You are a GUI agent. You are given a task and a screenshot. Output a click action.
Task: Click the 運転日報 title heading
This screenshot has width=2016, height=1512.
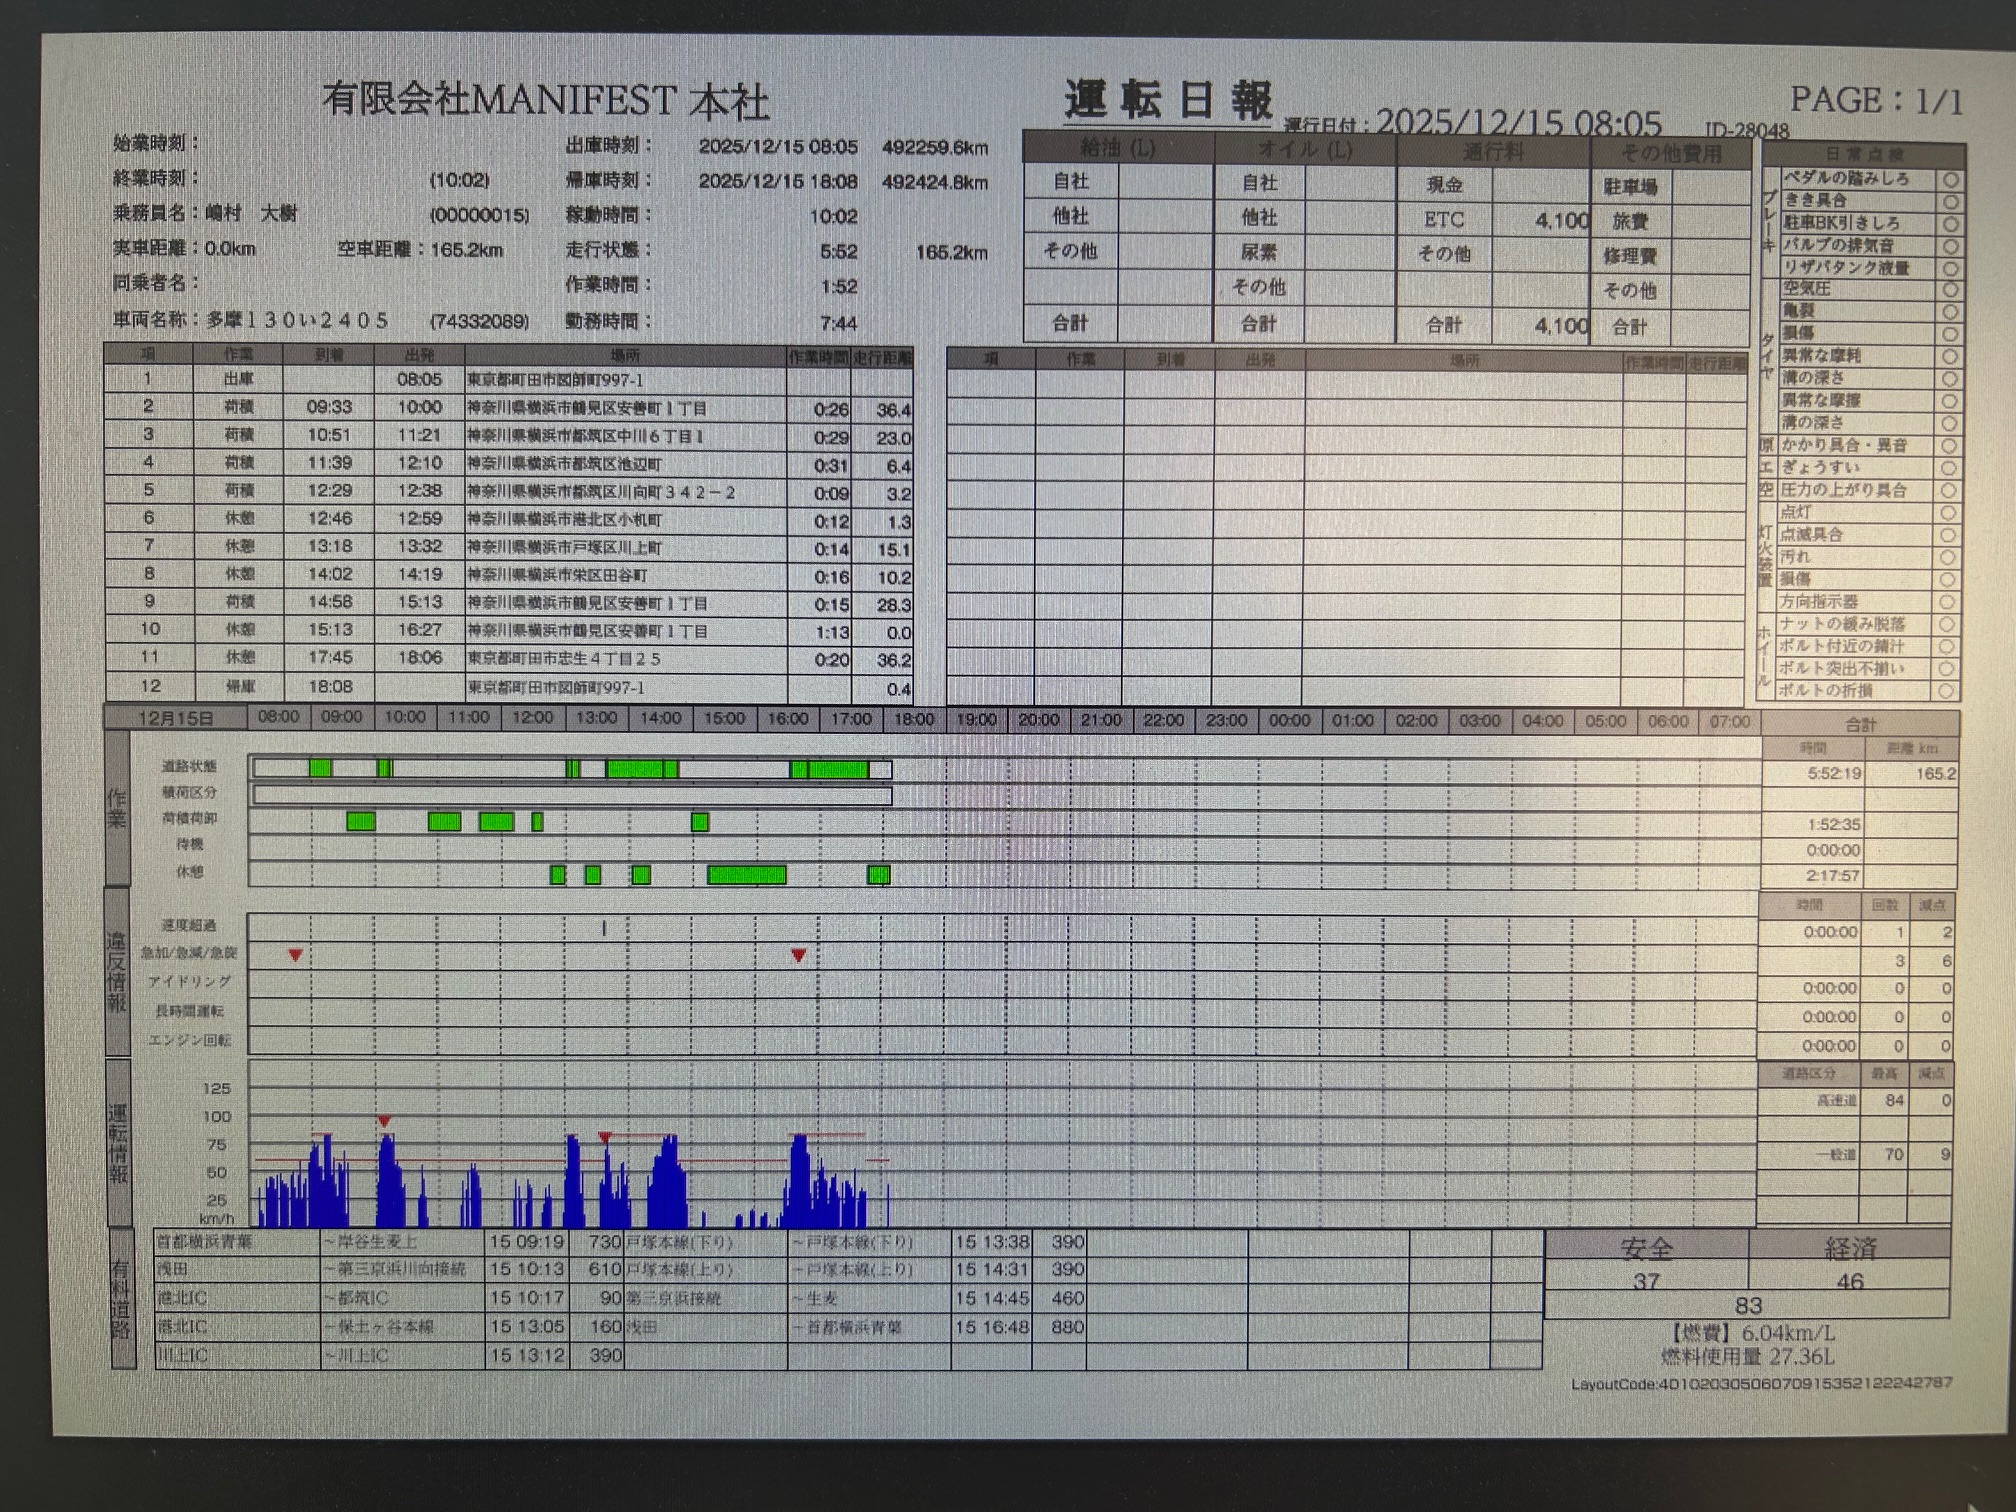pos(1167,100)
